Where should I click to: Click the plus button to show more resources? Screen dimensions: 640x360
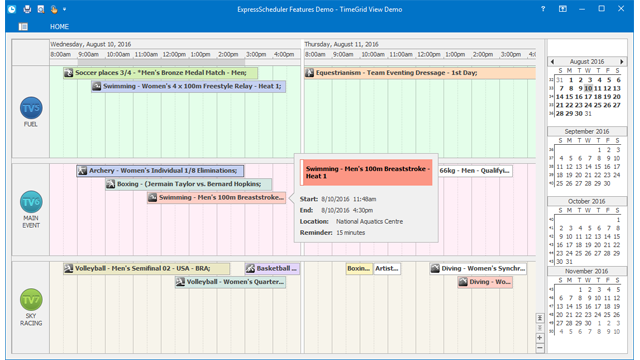coord(540,338)
